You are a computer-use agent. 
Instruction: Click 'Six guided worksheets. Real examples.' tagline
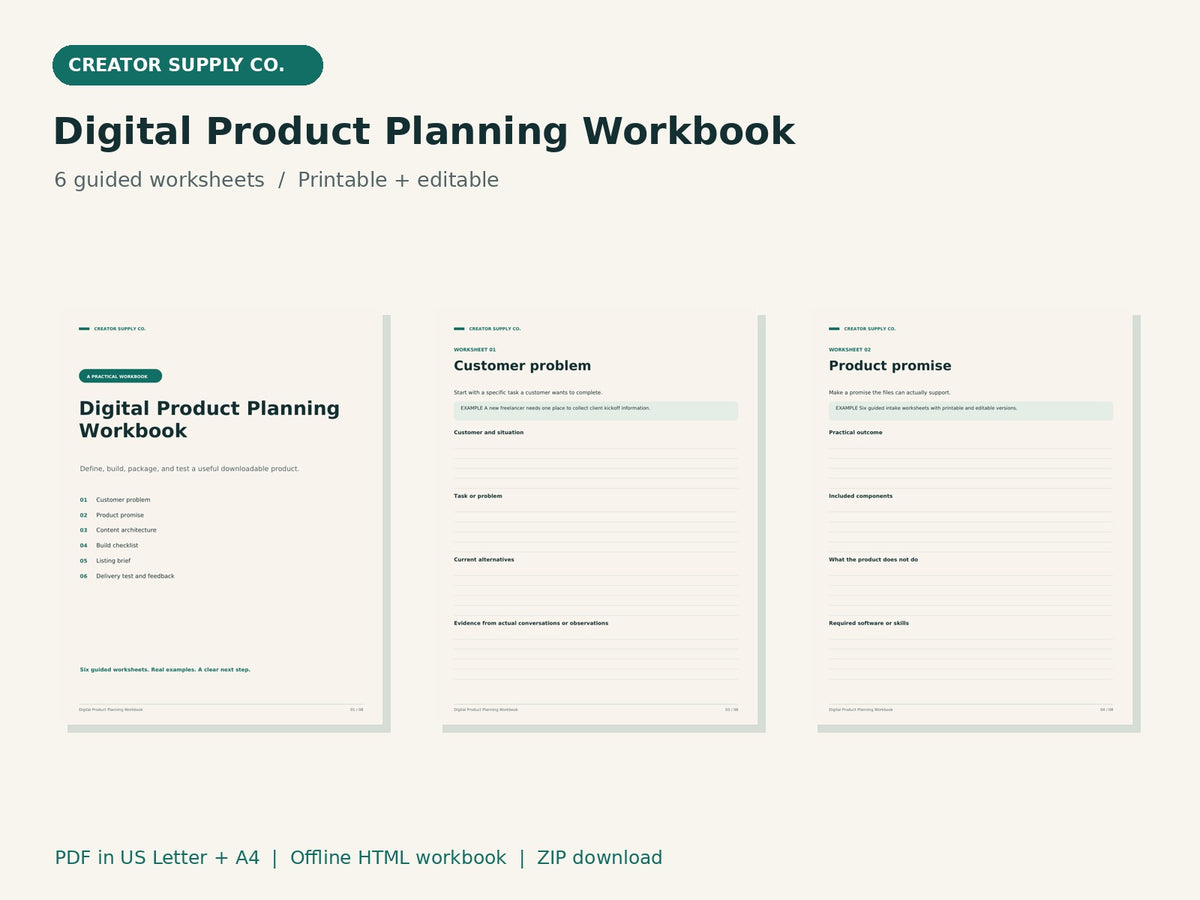[x=165, y=670]
